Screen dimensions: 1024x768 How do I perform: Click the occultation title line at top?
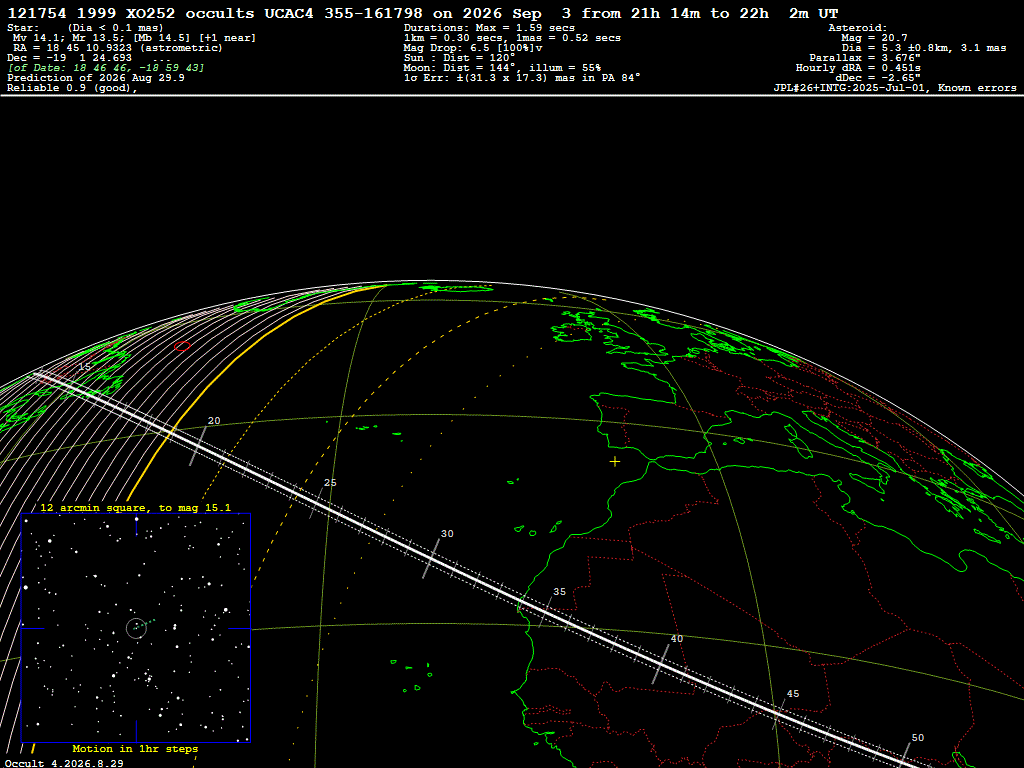point(423,13)
